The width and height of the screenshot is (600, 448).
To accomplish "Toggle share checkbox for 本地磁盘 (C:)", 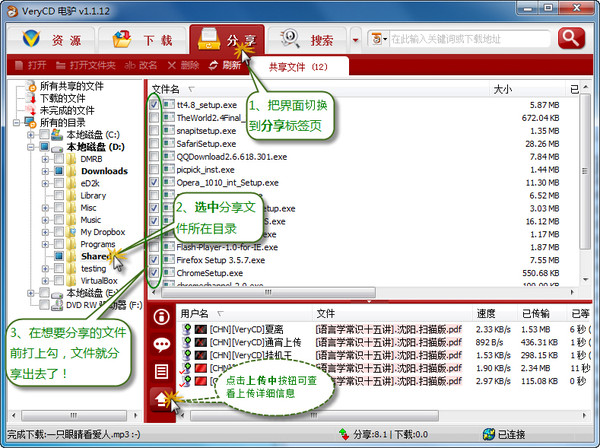I will 44,134.
